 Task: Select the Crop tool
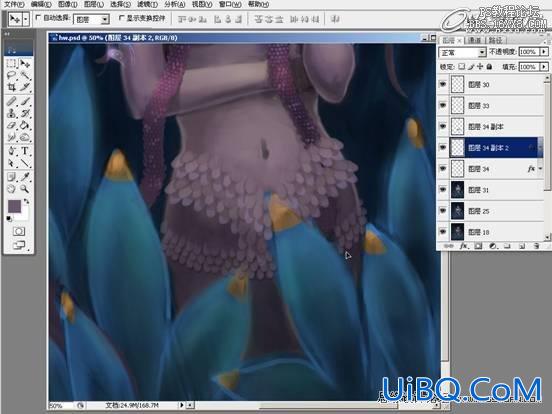coord(12,87)
